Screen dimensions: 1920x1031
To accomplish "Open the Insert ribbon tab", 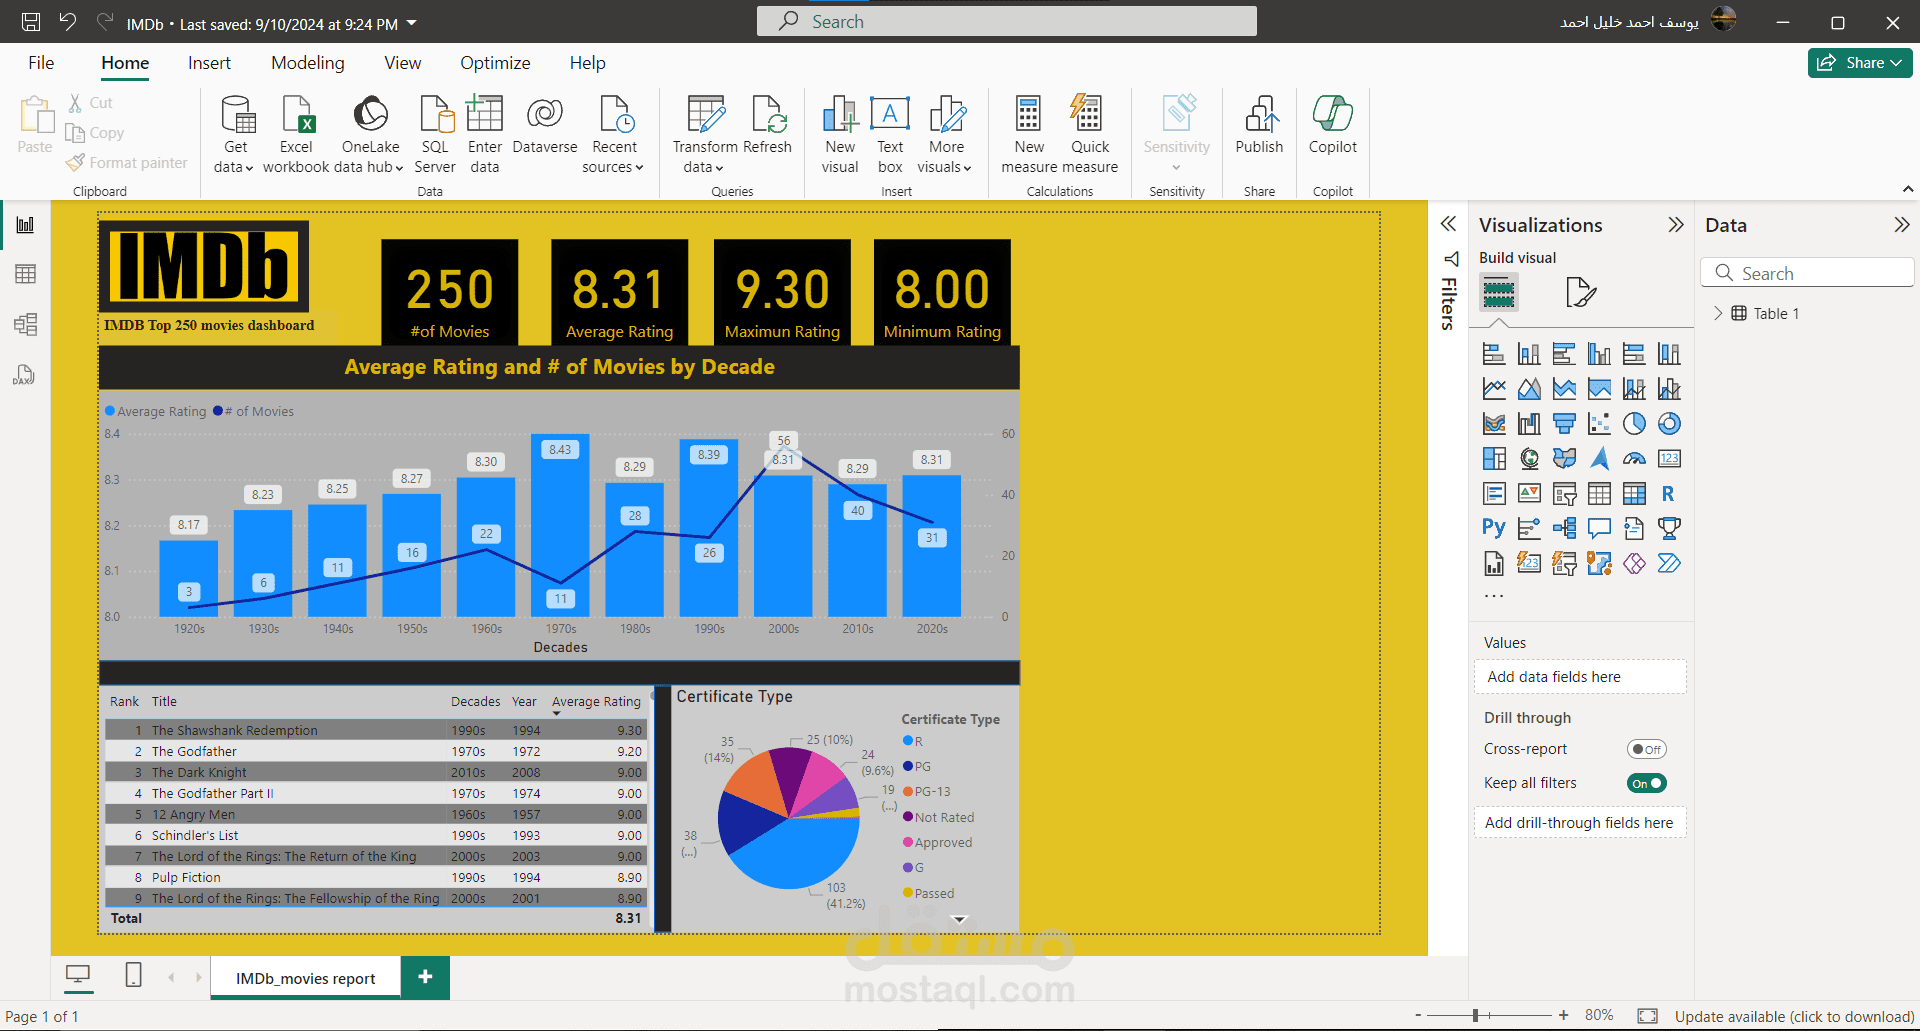I will [209, 63].
